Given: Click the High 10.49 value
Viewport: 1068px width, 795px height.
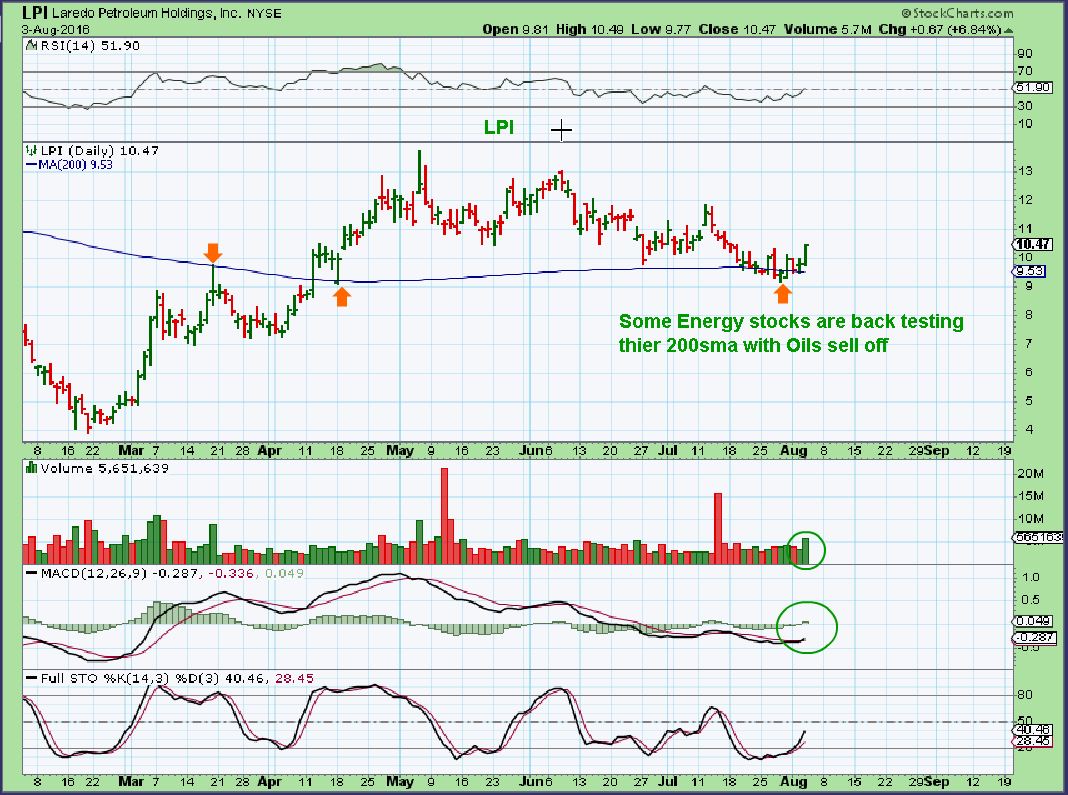Looking at the screenshot, I should 590,29.
